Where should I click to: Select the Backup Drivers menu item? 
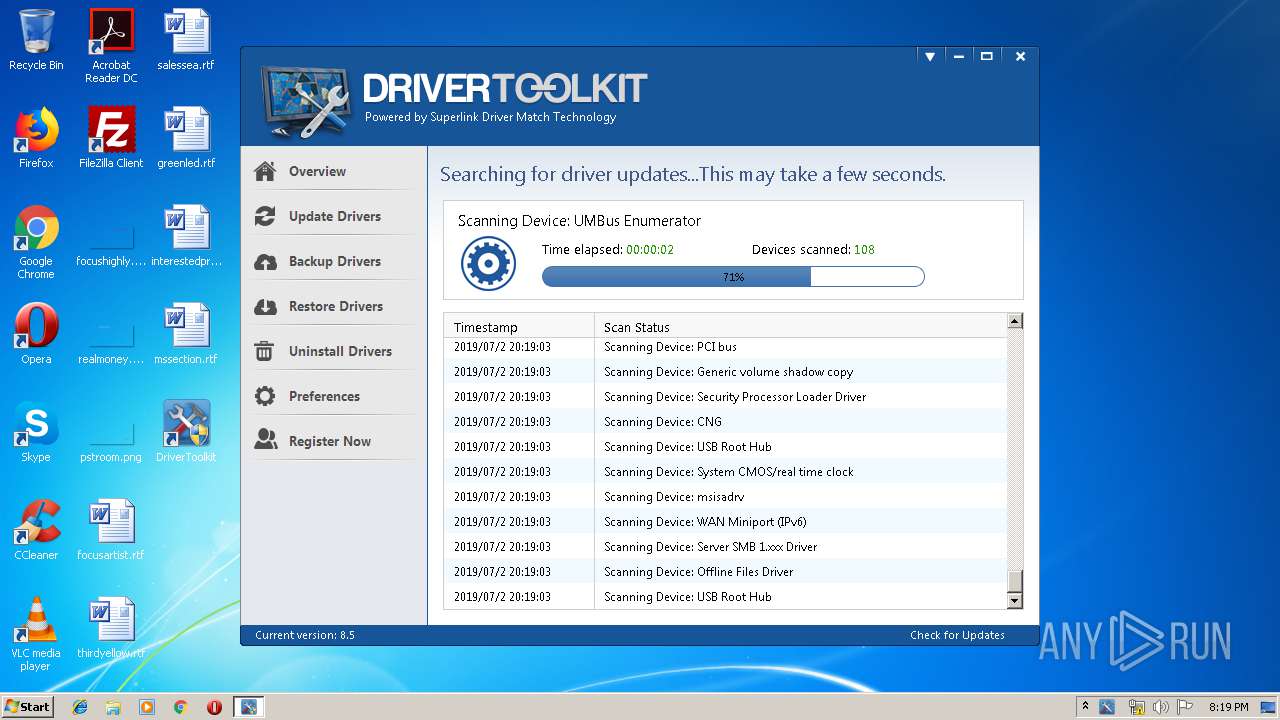(x=333, y=261)
